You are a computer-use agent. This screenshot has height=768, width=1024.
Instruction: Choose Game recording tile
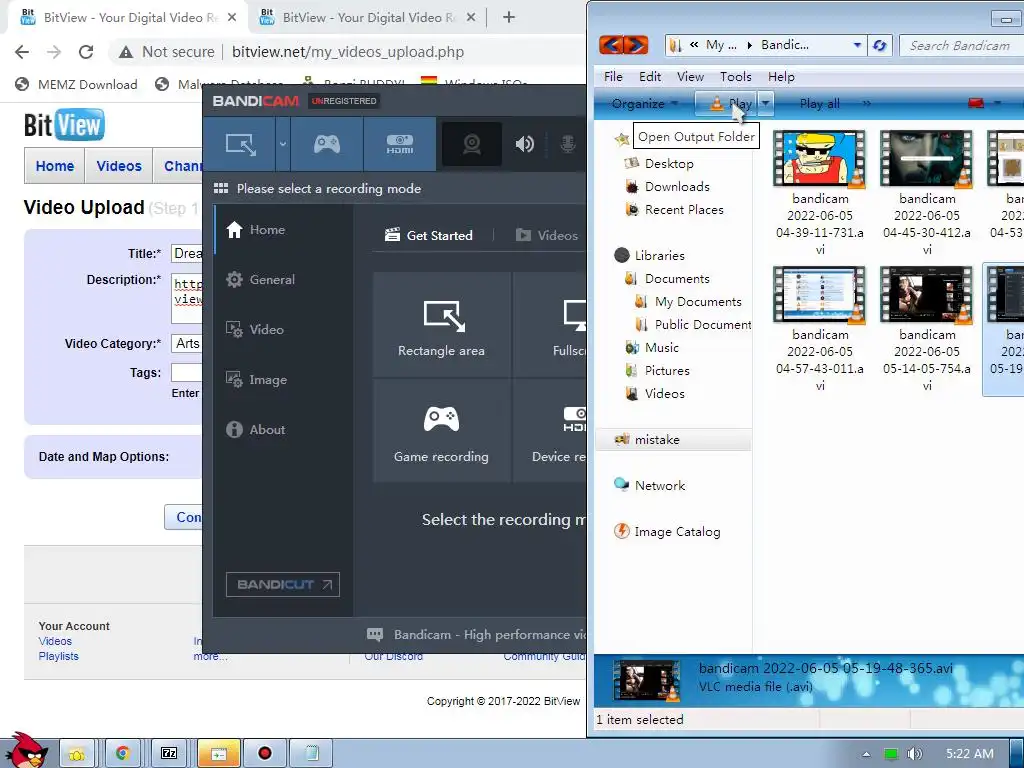[441, 431]
